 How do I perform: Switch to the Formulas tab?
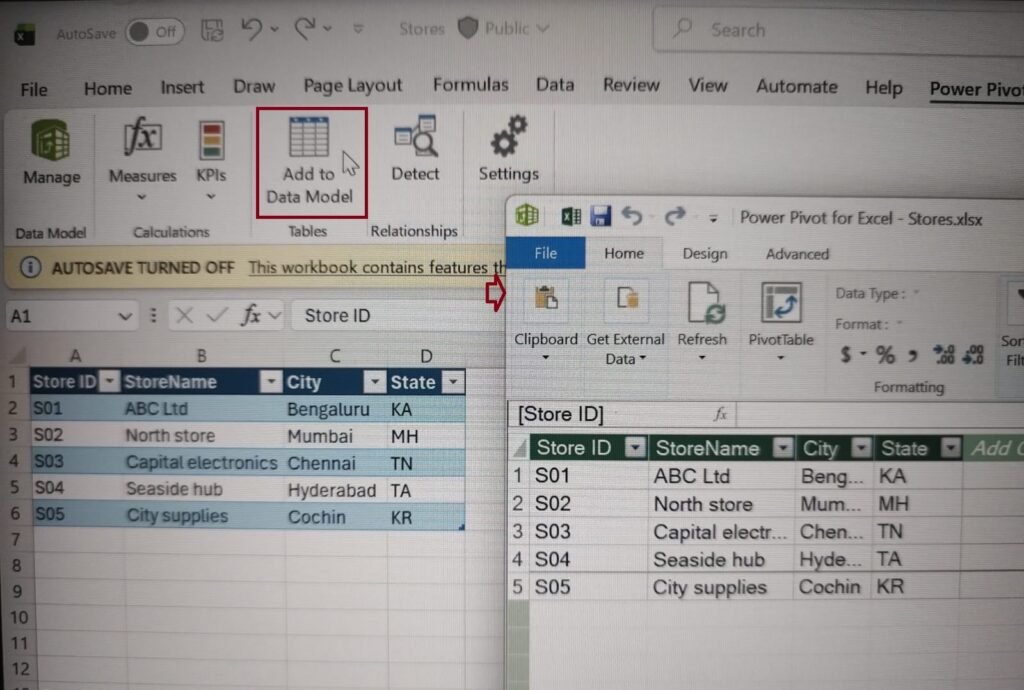470,85
